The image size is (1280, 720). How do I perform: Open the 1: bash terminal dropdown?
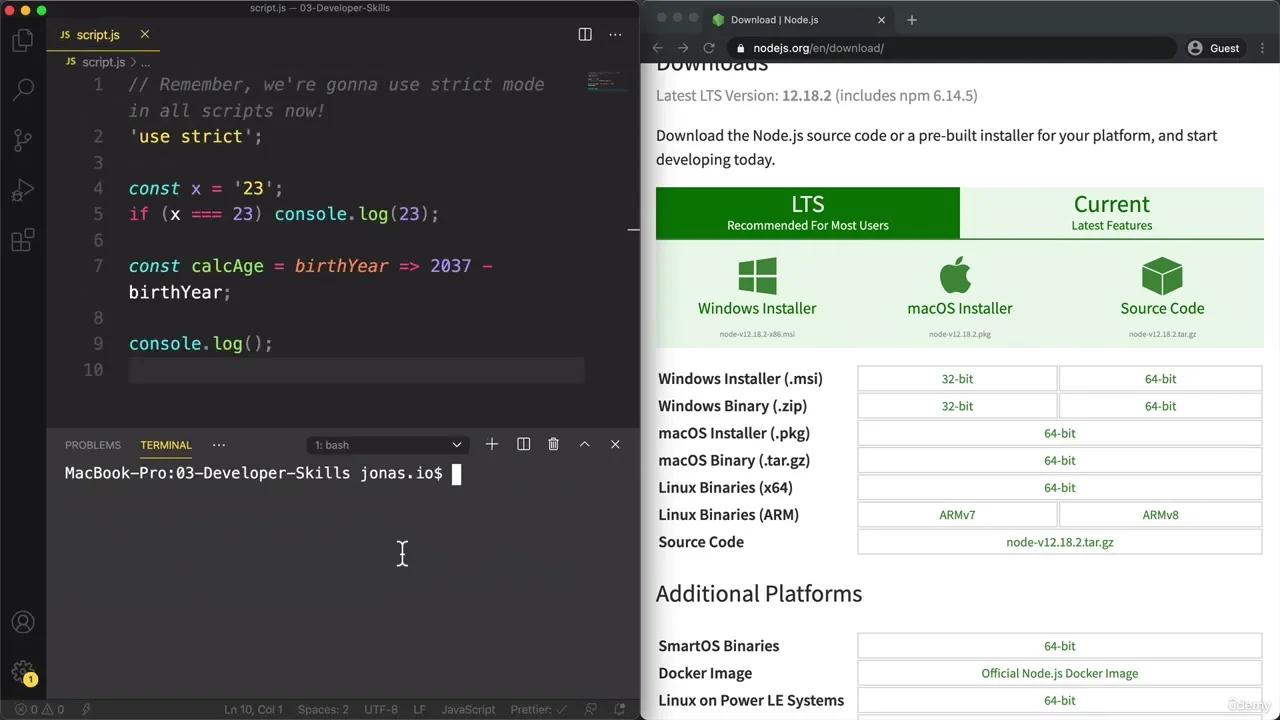pyautogui.click(x=387, y=444)
